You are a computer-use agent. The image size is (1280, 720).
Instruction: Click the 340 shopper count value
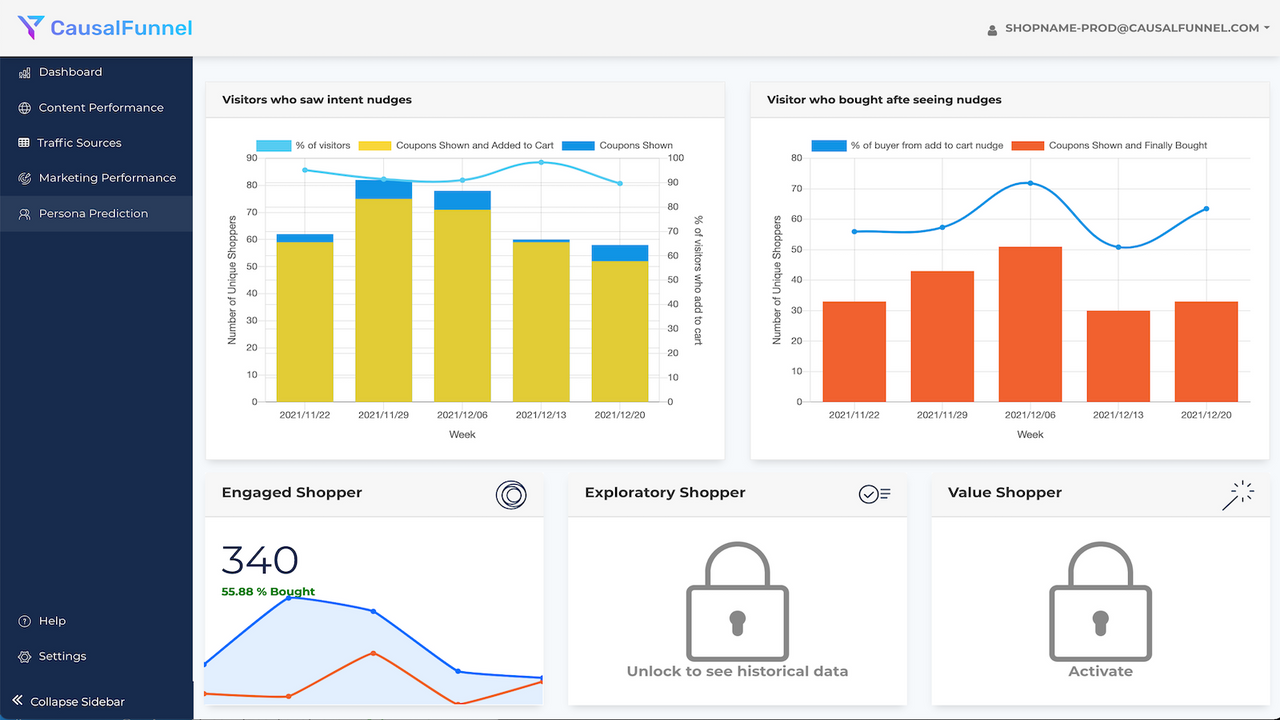[260, 560]
